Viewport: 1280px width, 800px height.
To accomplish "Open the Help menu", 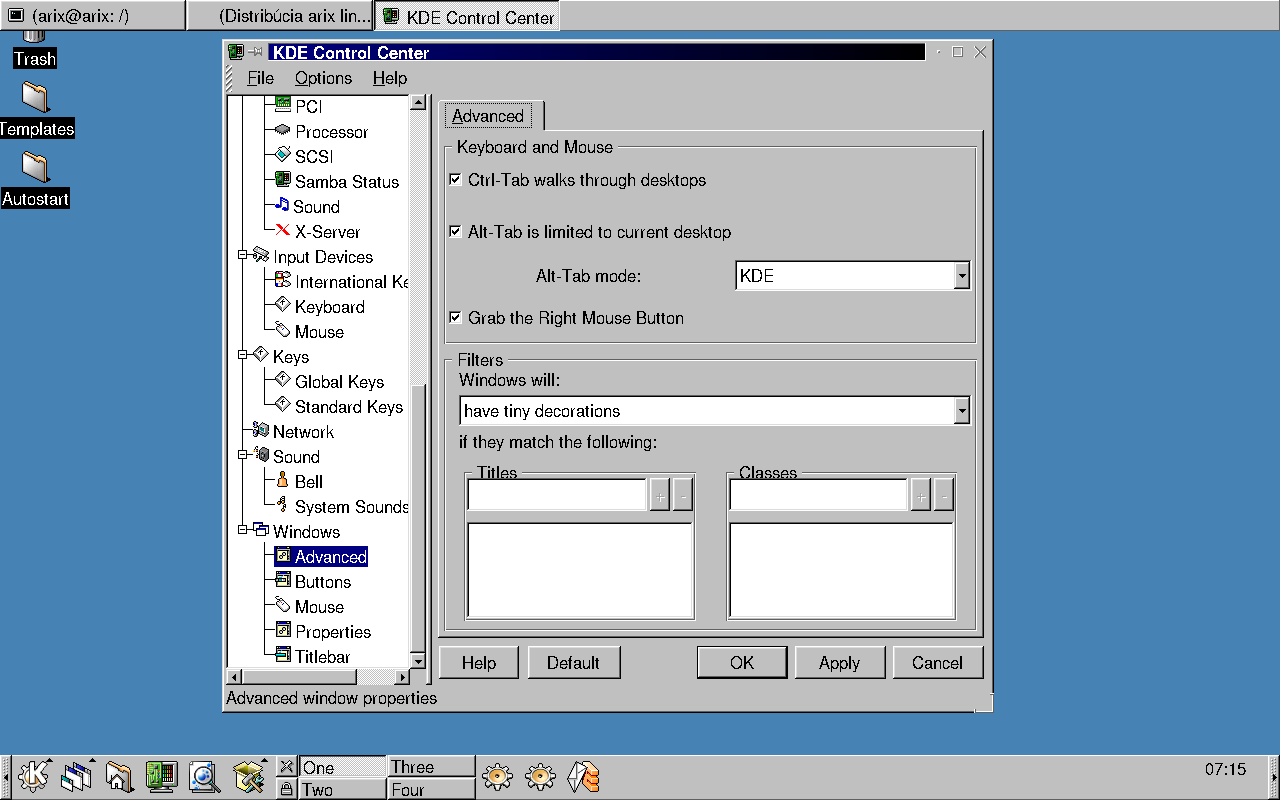I will tap(390, 78).
